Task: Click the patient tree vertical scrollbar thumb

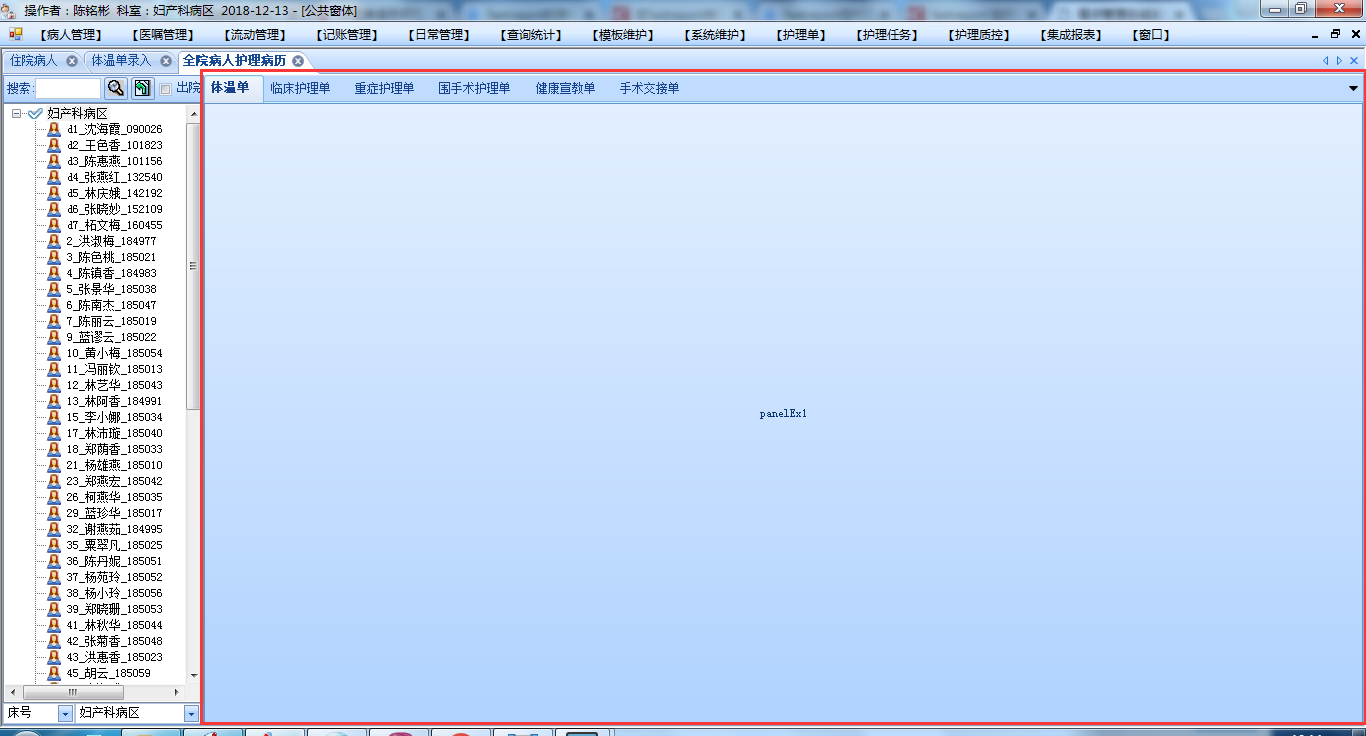Action: (194, 266)
